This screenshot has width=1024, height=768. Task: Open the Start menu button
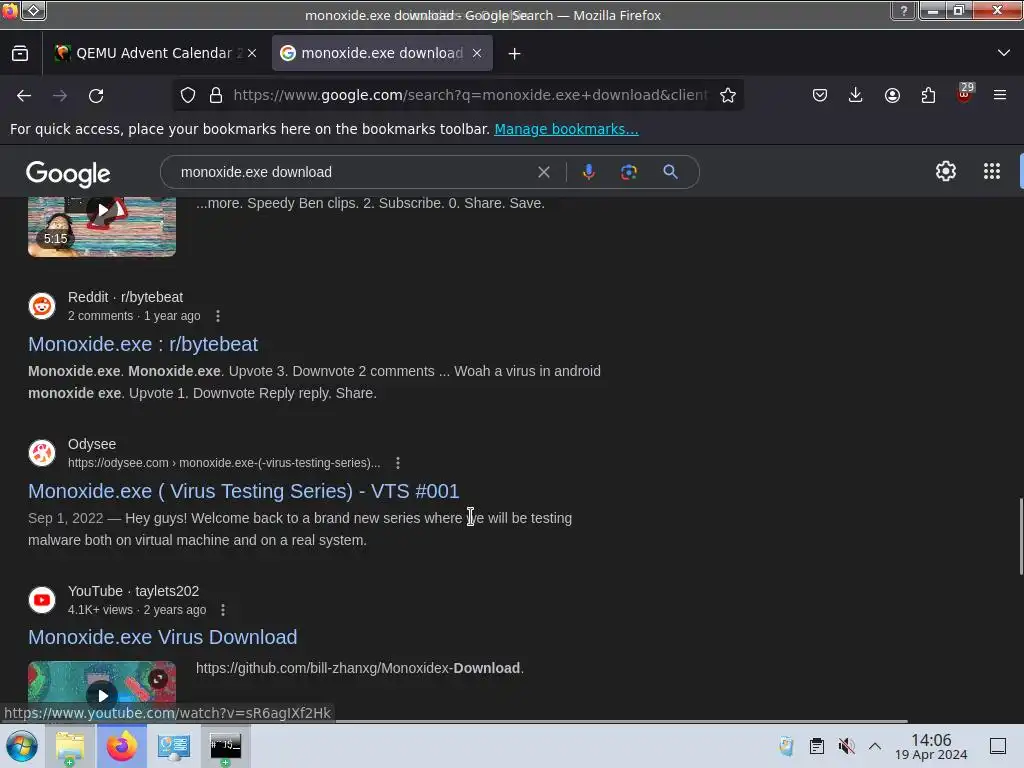click(x=22, y=746)
